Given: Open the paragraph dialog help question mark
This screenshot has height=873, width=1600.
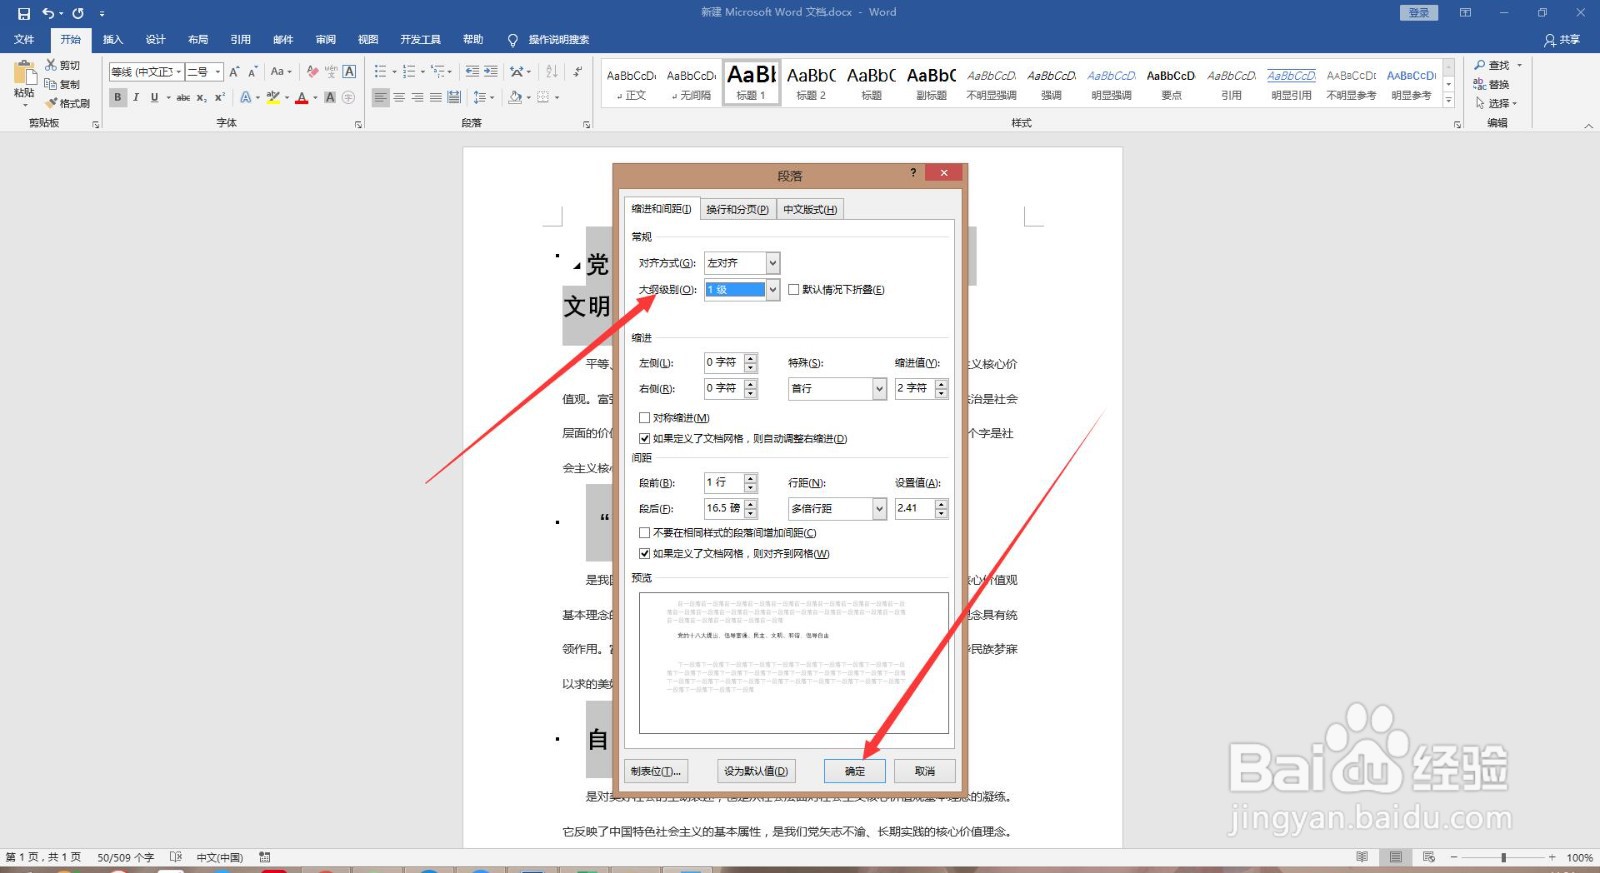Looking at the screenshot, I should [913, 173].
